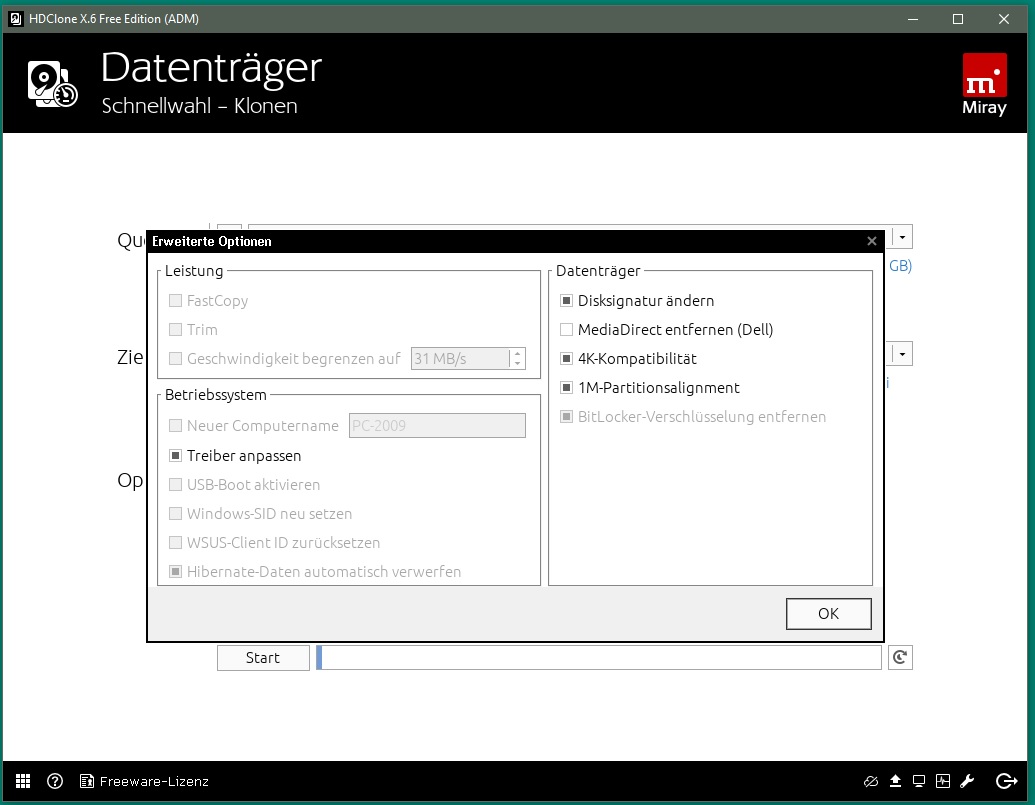1035x805 pixels.
Task: Click the crossed-out cloud icon
Action: [871, 781]
